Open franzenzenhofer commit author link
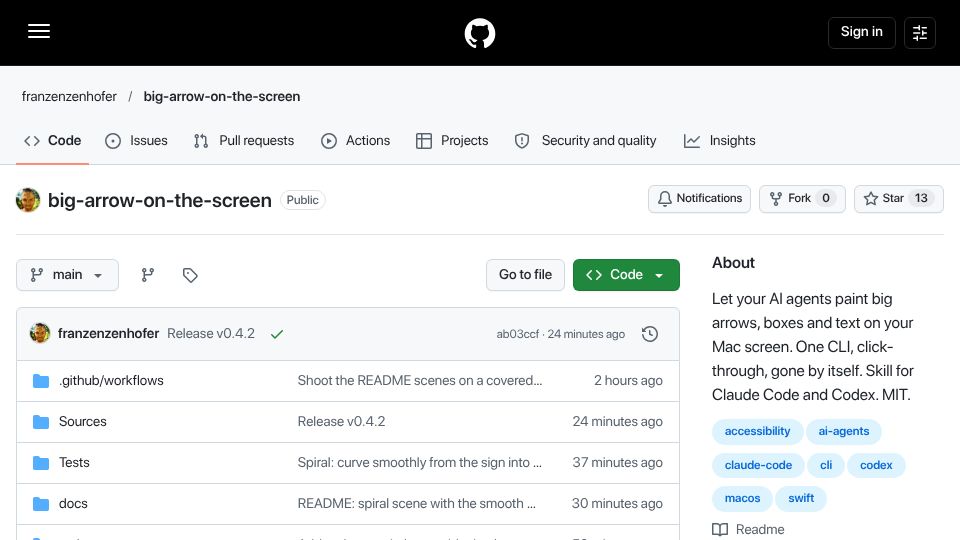Viewport: 960px width, 540px height. 108,334
